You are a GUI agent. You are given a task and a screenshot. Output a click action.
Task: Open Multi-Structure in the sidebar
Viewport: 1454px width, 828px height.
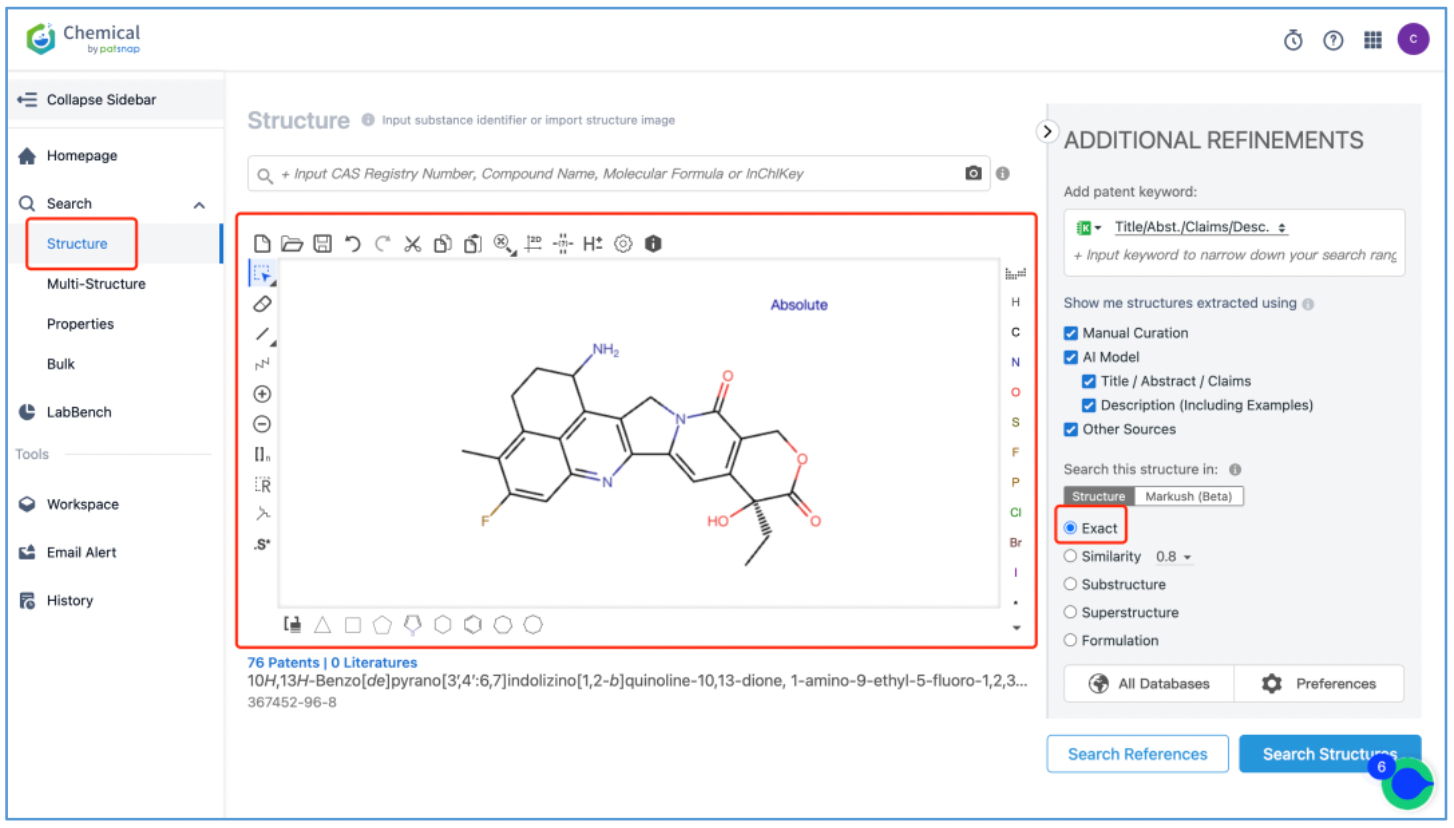tap(96, 284)
